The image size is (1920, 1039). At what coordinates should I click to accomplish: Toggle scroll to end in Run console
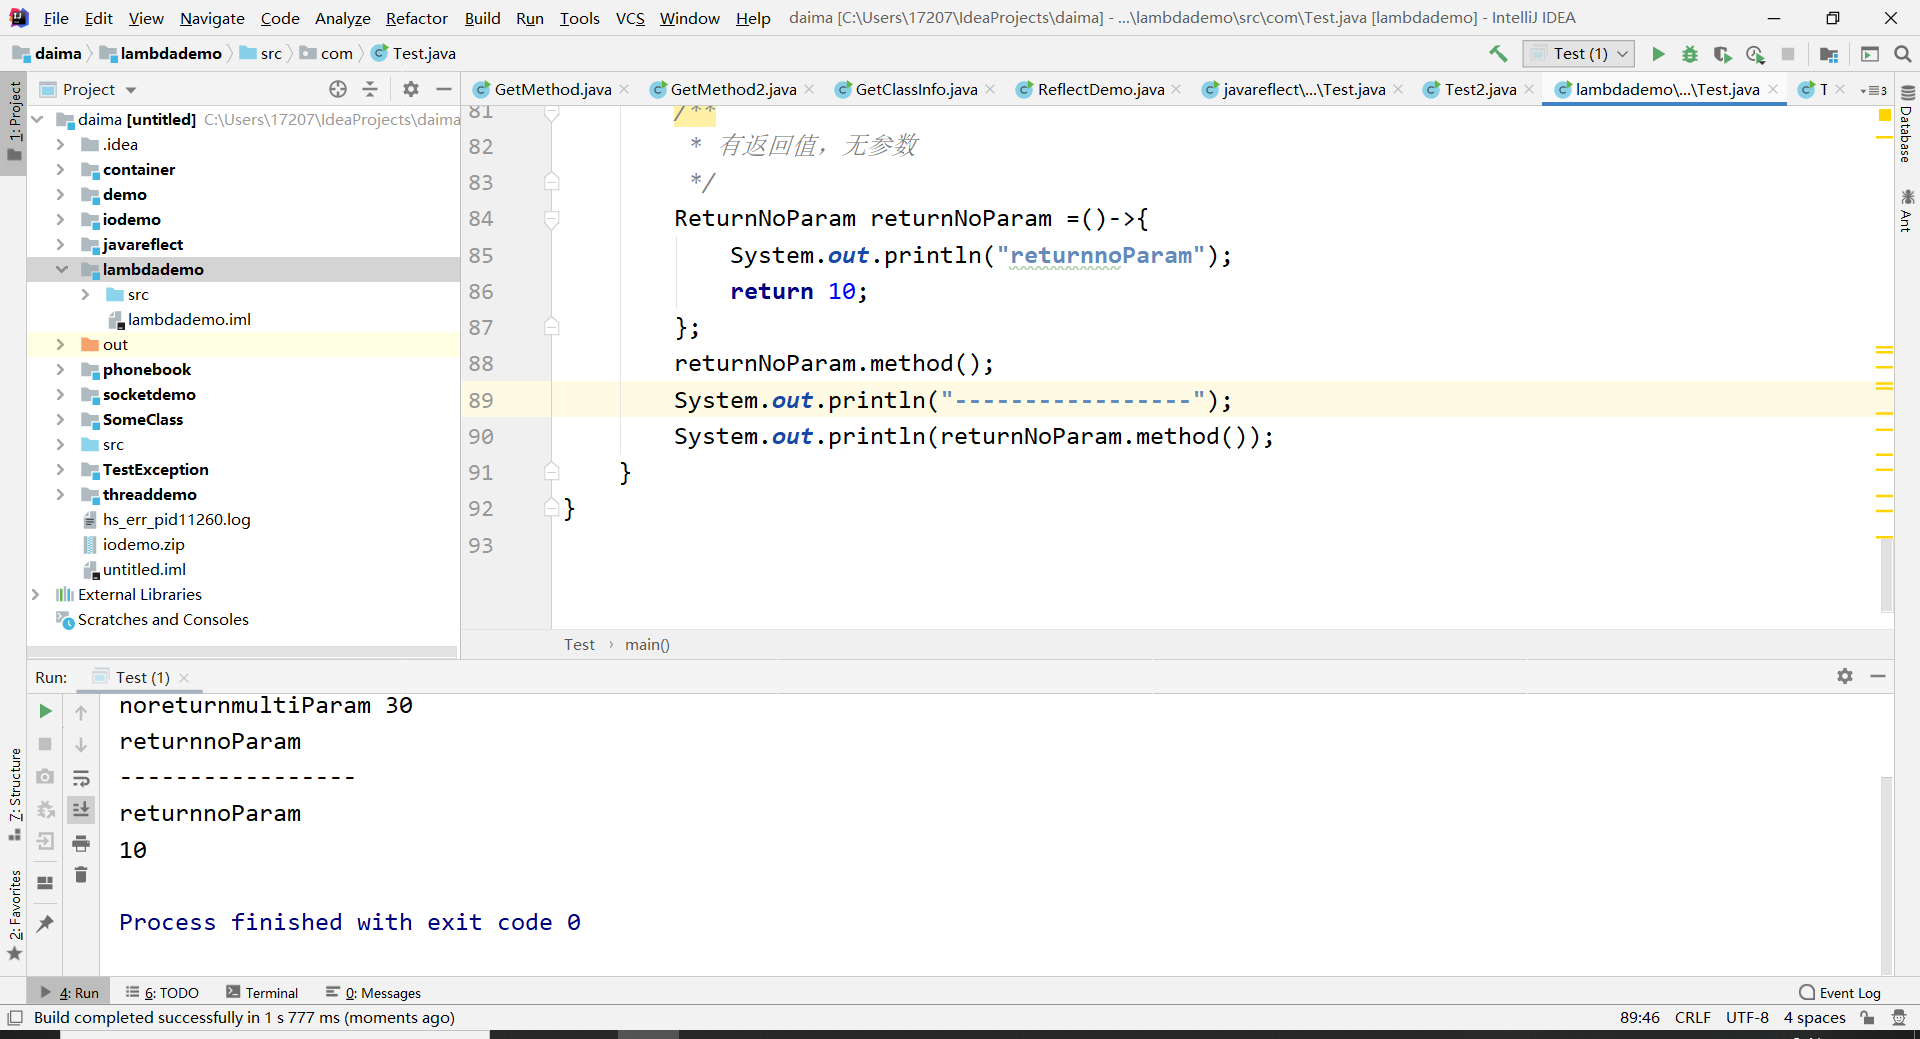[81, 809]
